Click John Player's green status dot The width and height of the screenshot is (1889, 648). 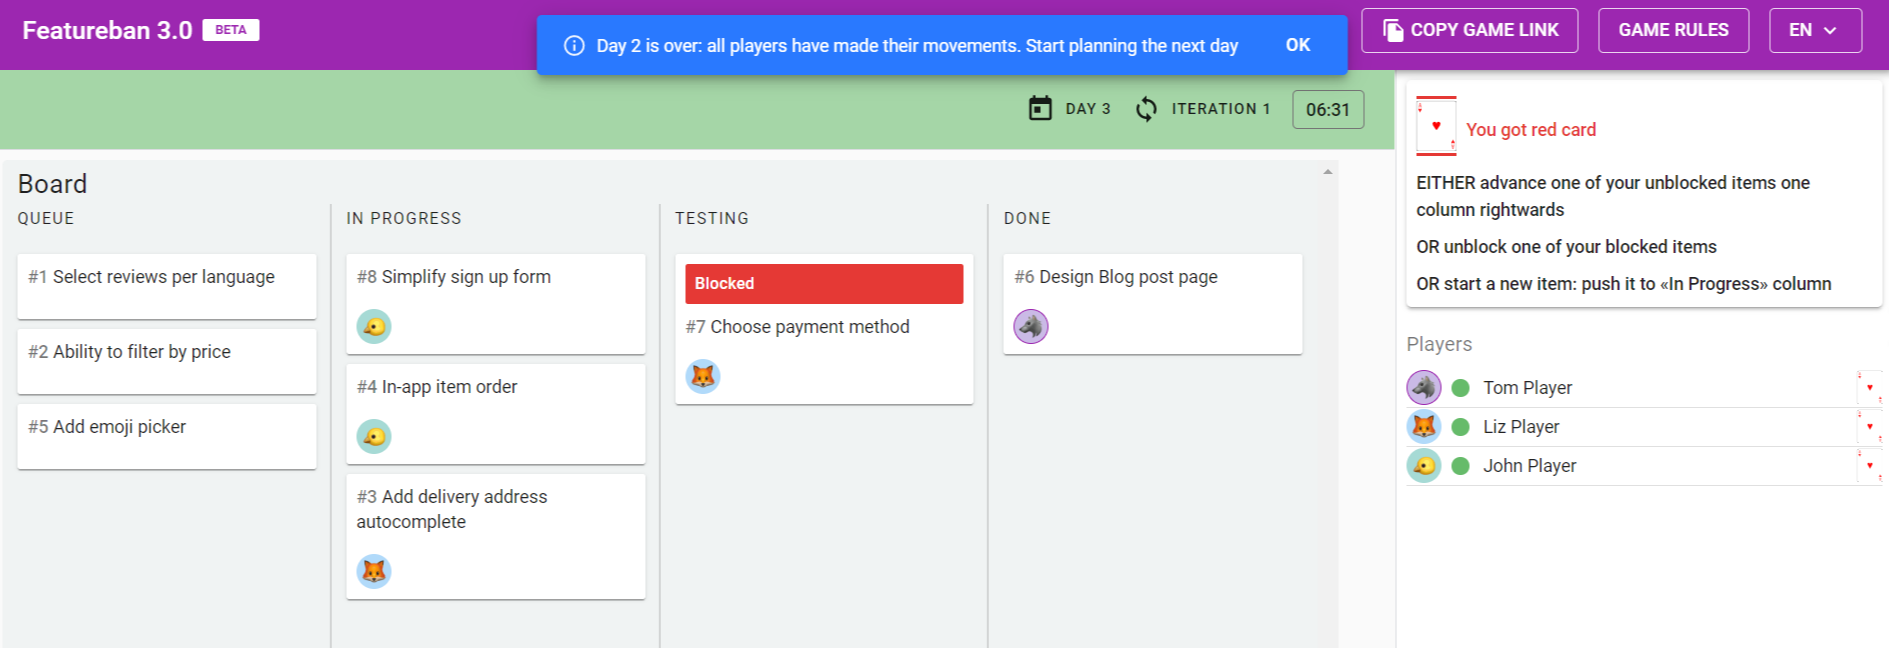pos(1460,466)
